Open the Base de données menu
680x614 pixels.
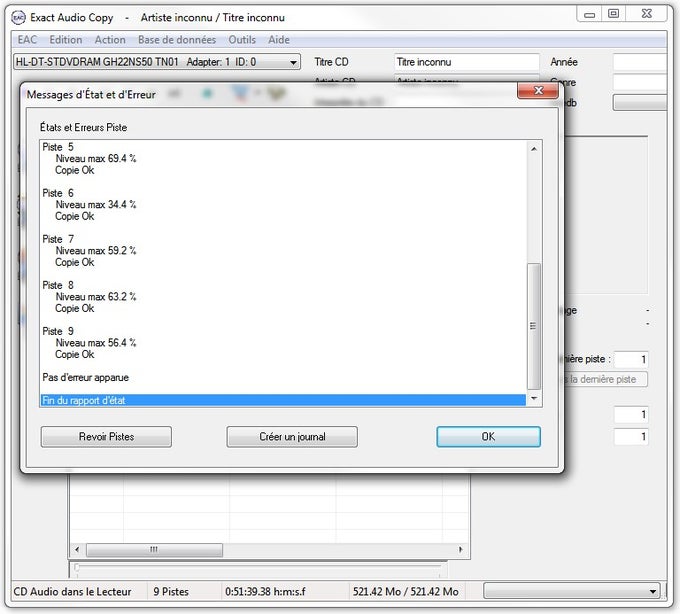coord(177,40)
